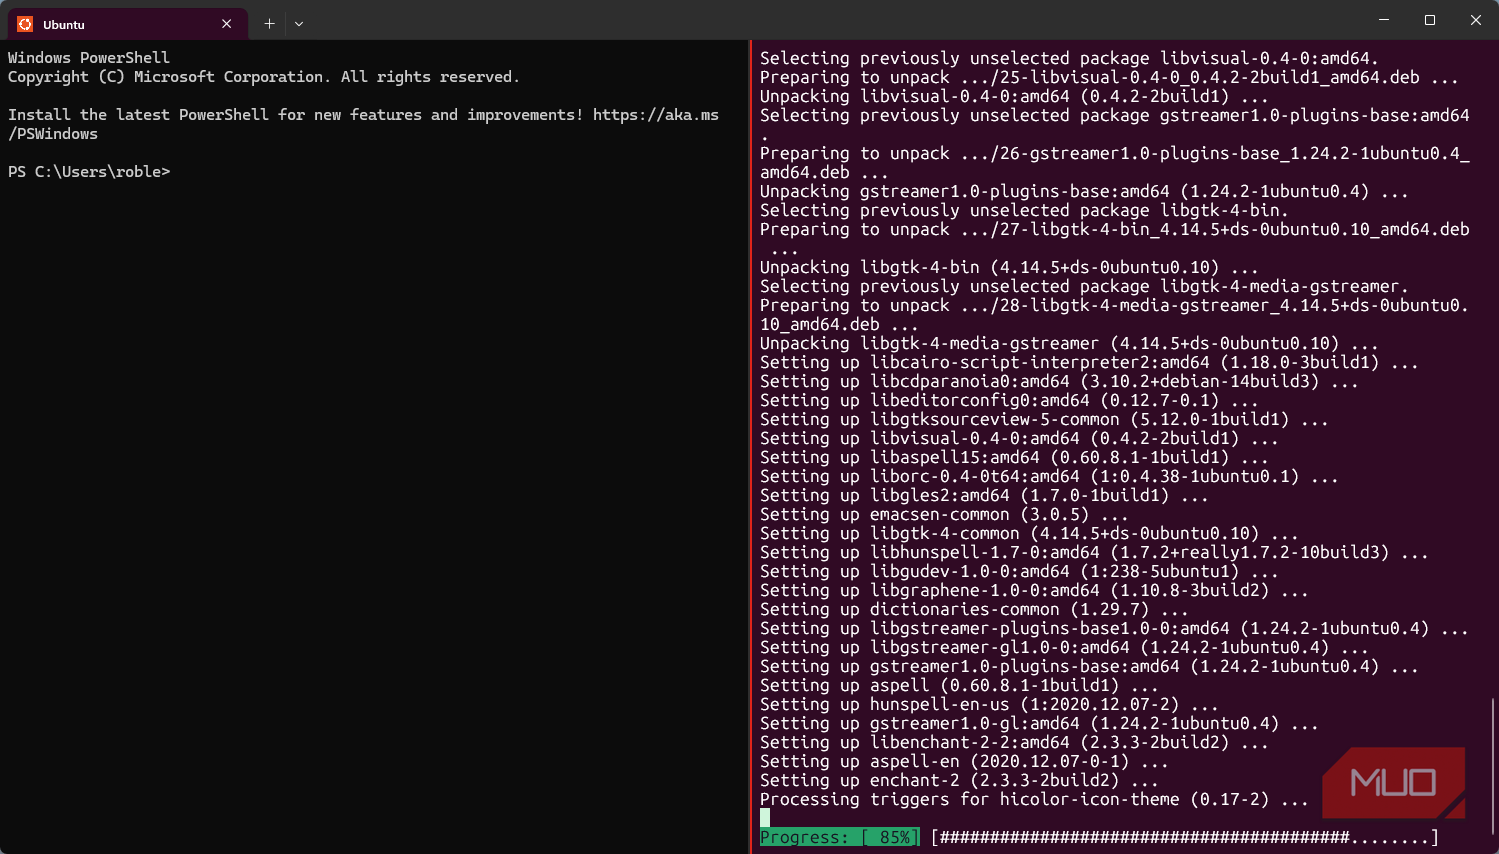Click 'Setting up libenchant-2-2:amd64' line
Image resolution: width=1499 pixels, height=854 pixels.
click(x=1014, y=742)
